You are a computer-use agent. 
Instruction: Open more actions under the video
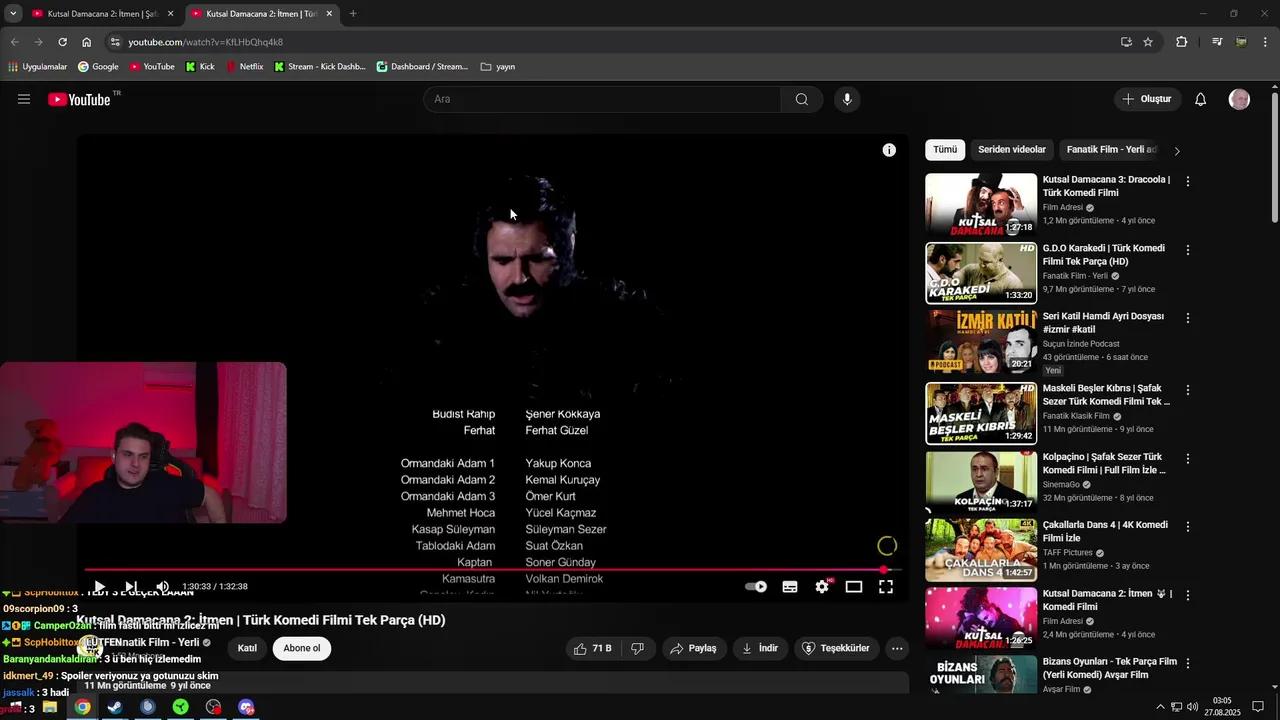897,648
